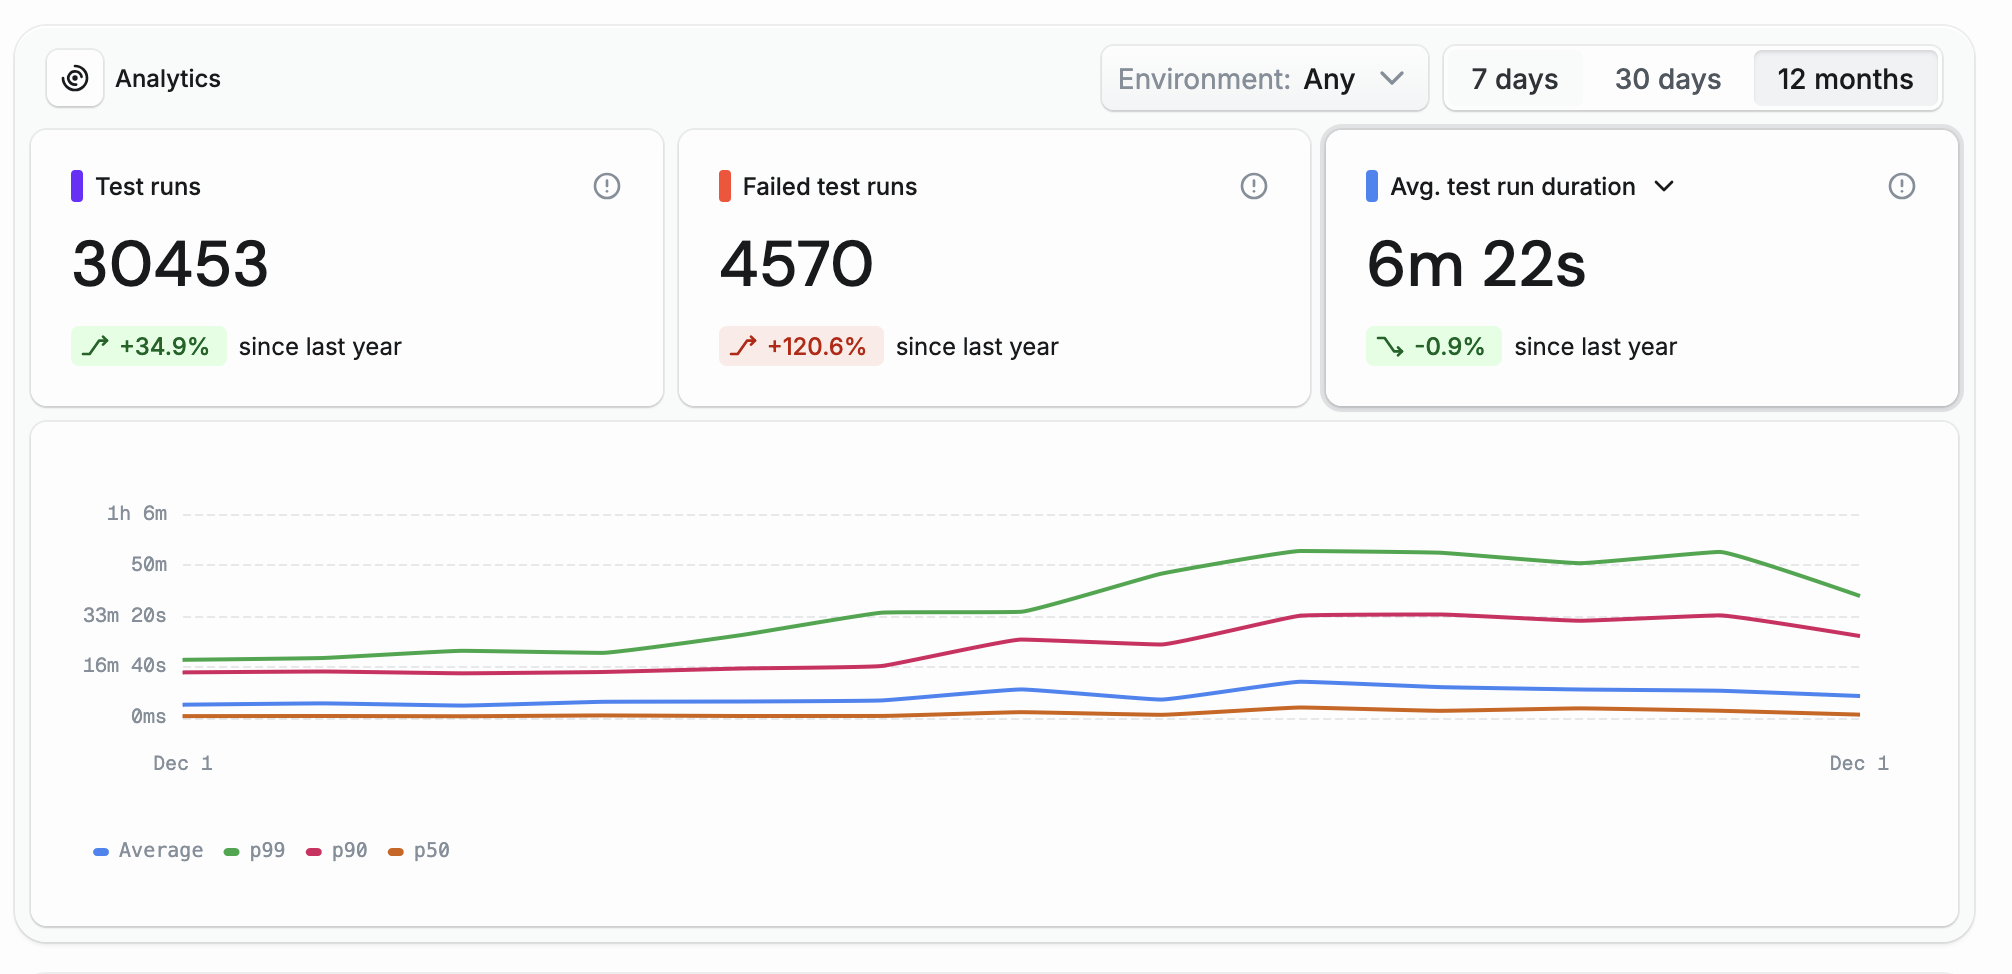Select the Test runs card
This screenshot has width=2012, height=974.
[x=347, y=268]
